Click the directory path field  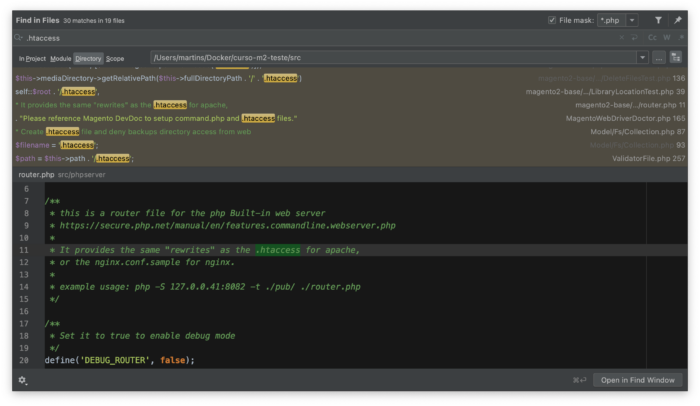coord(394,58)
